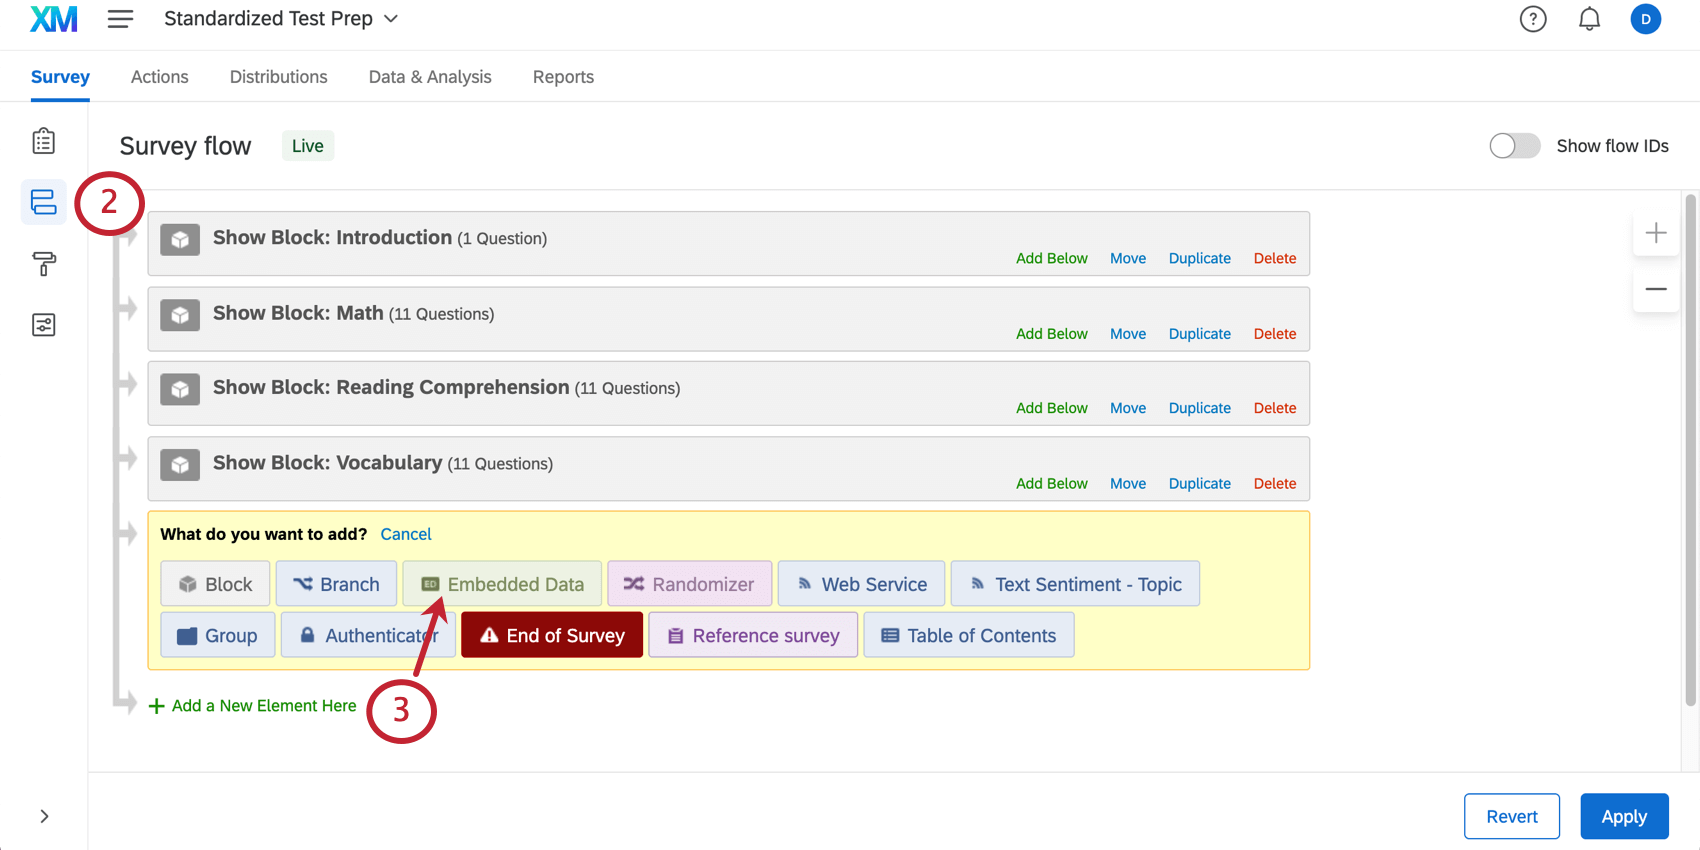Click Add Below on Introduction block
The height and width of the screenshot is (850, 1700).
point(1052,258)
